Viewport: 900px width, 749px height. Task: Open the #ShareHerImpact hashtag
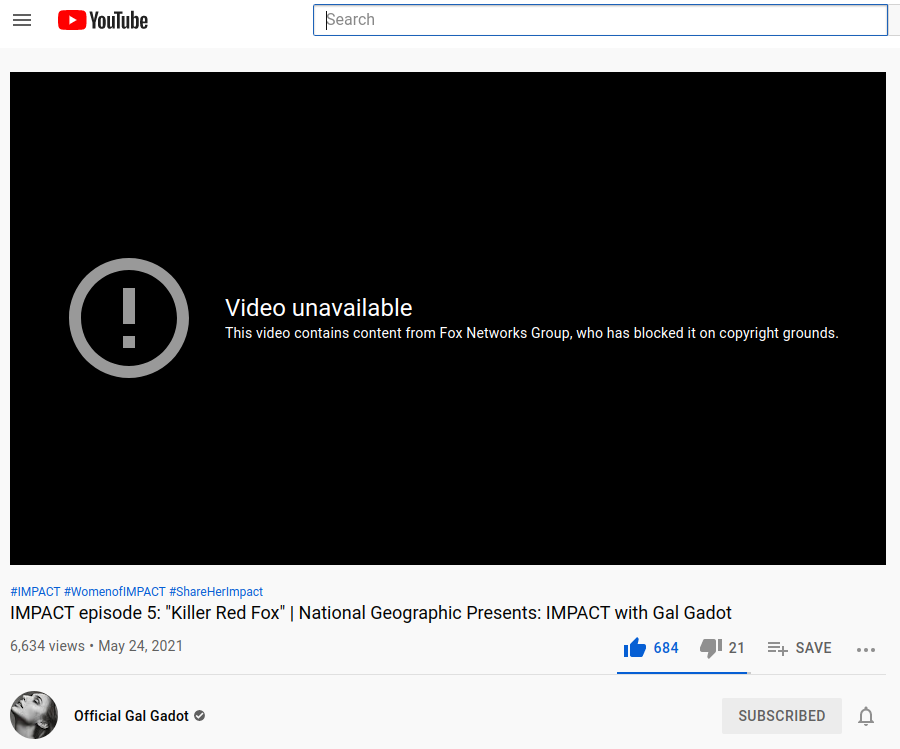pos(216,592)
